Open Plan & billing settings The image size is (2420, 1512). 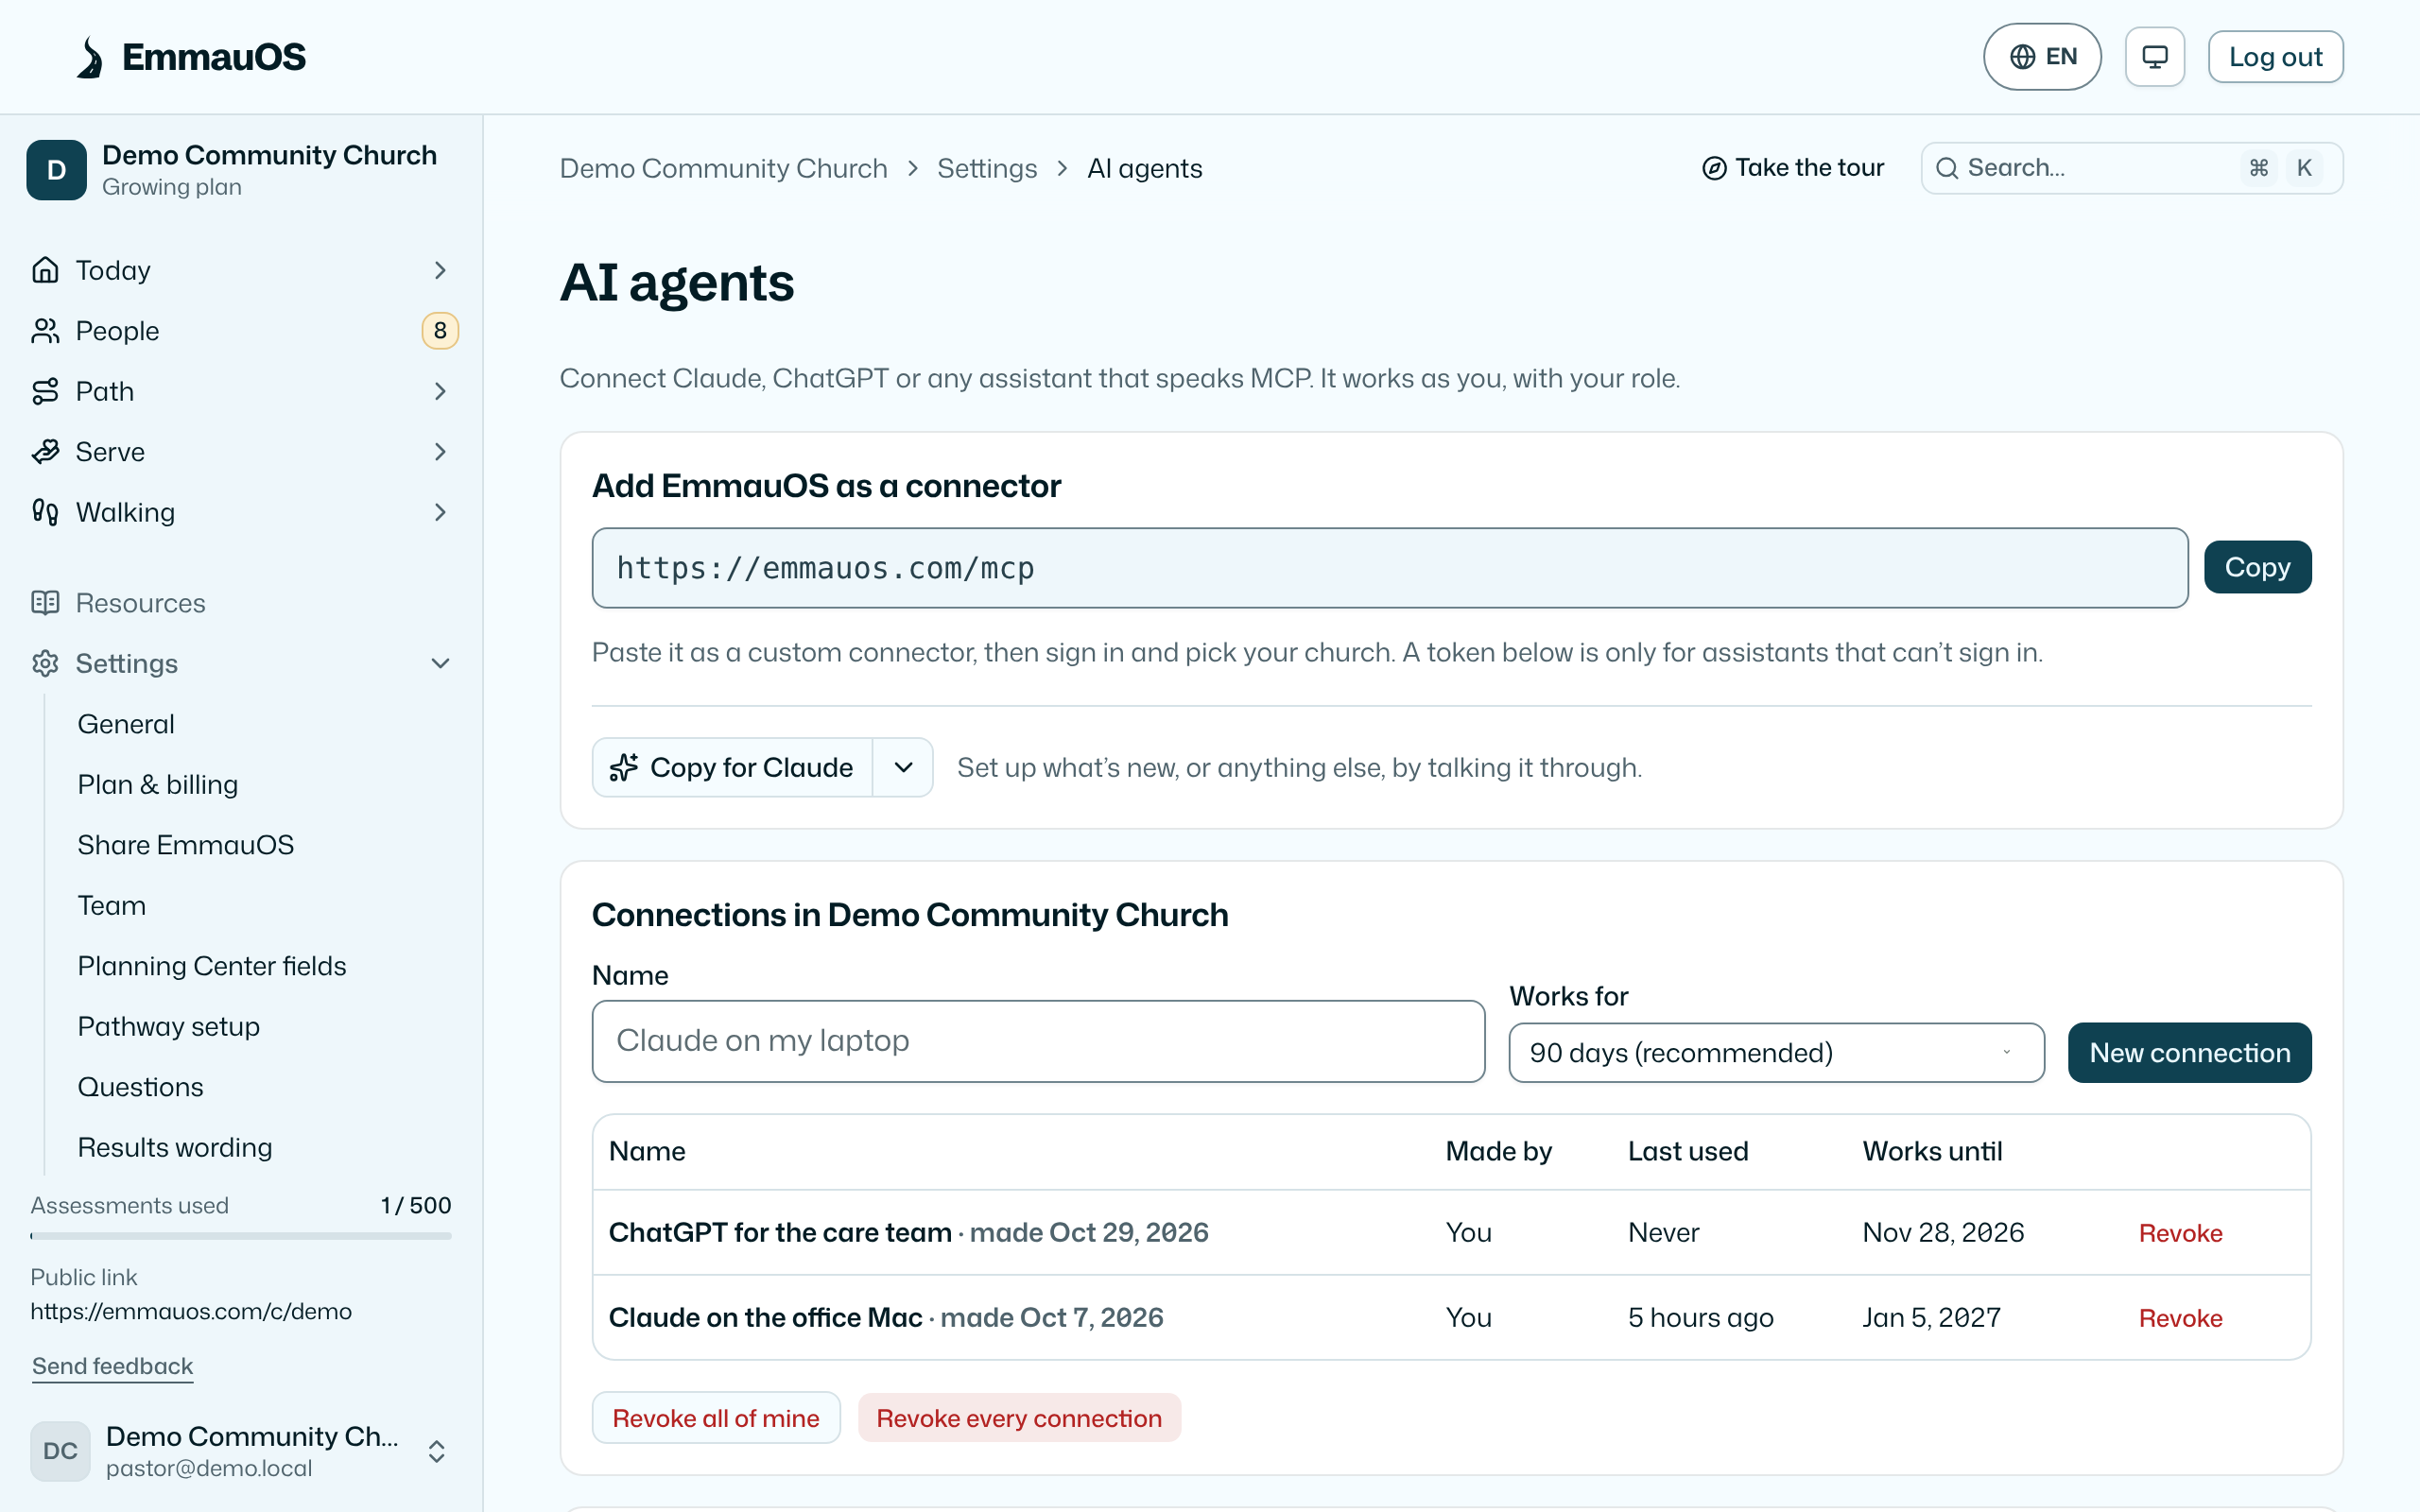coord(158,785)
